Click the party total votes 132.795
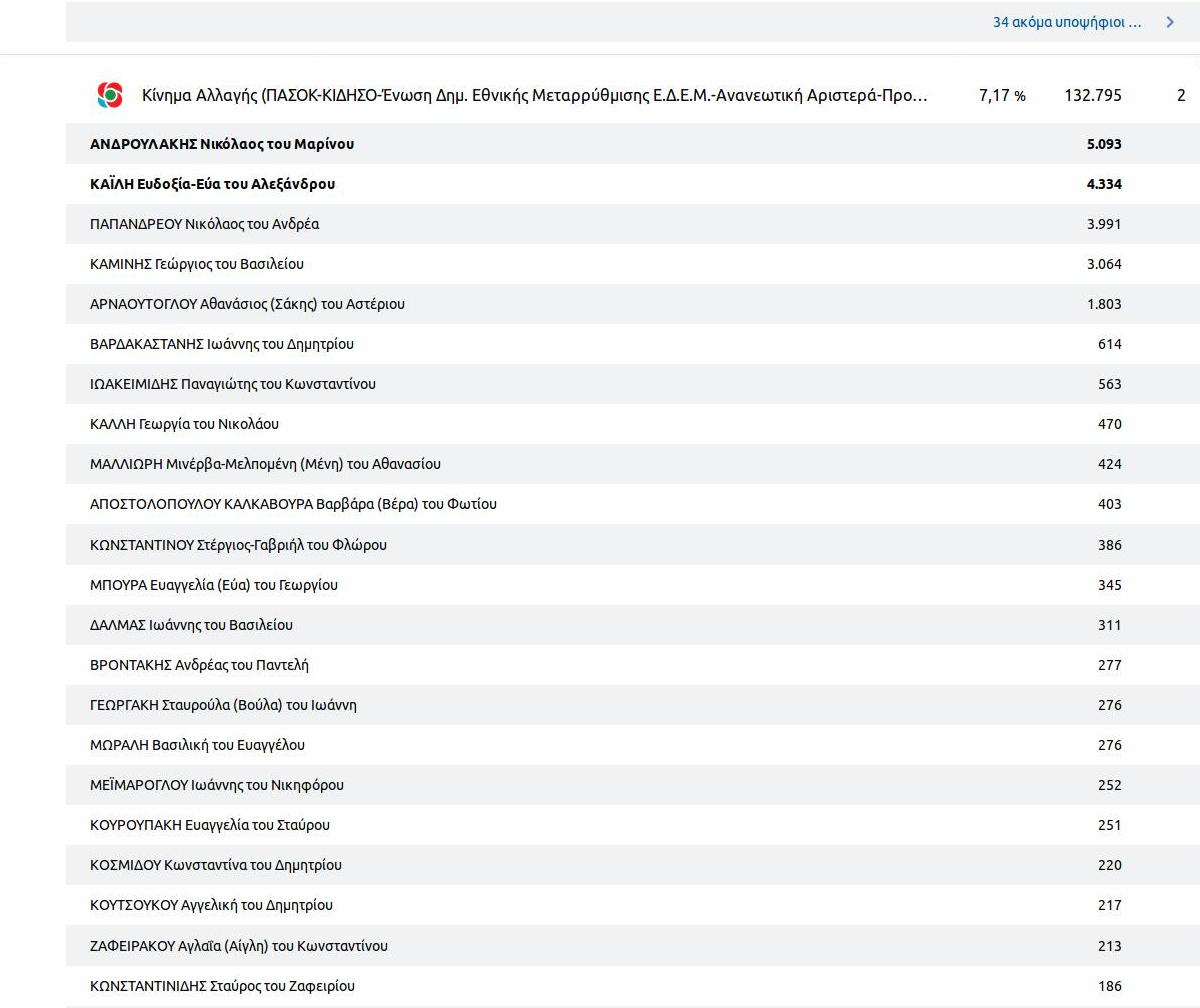Screen dimensions: 1200x1008 pos(1093,96)
